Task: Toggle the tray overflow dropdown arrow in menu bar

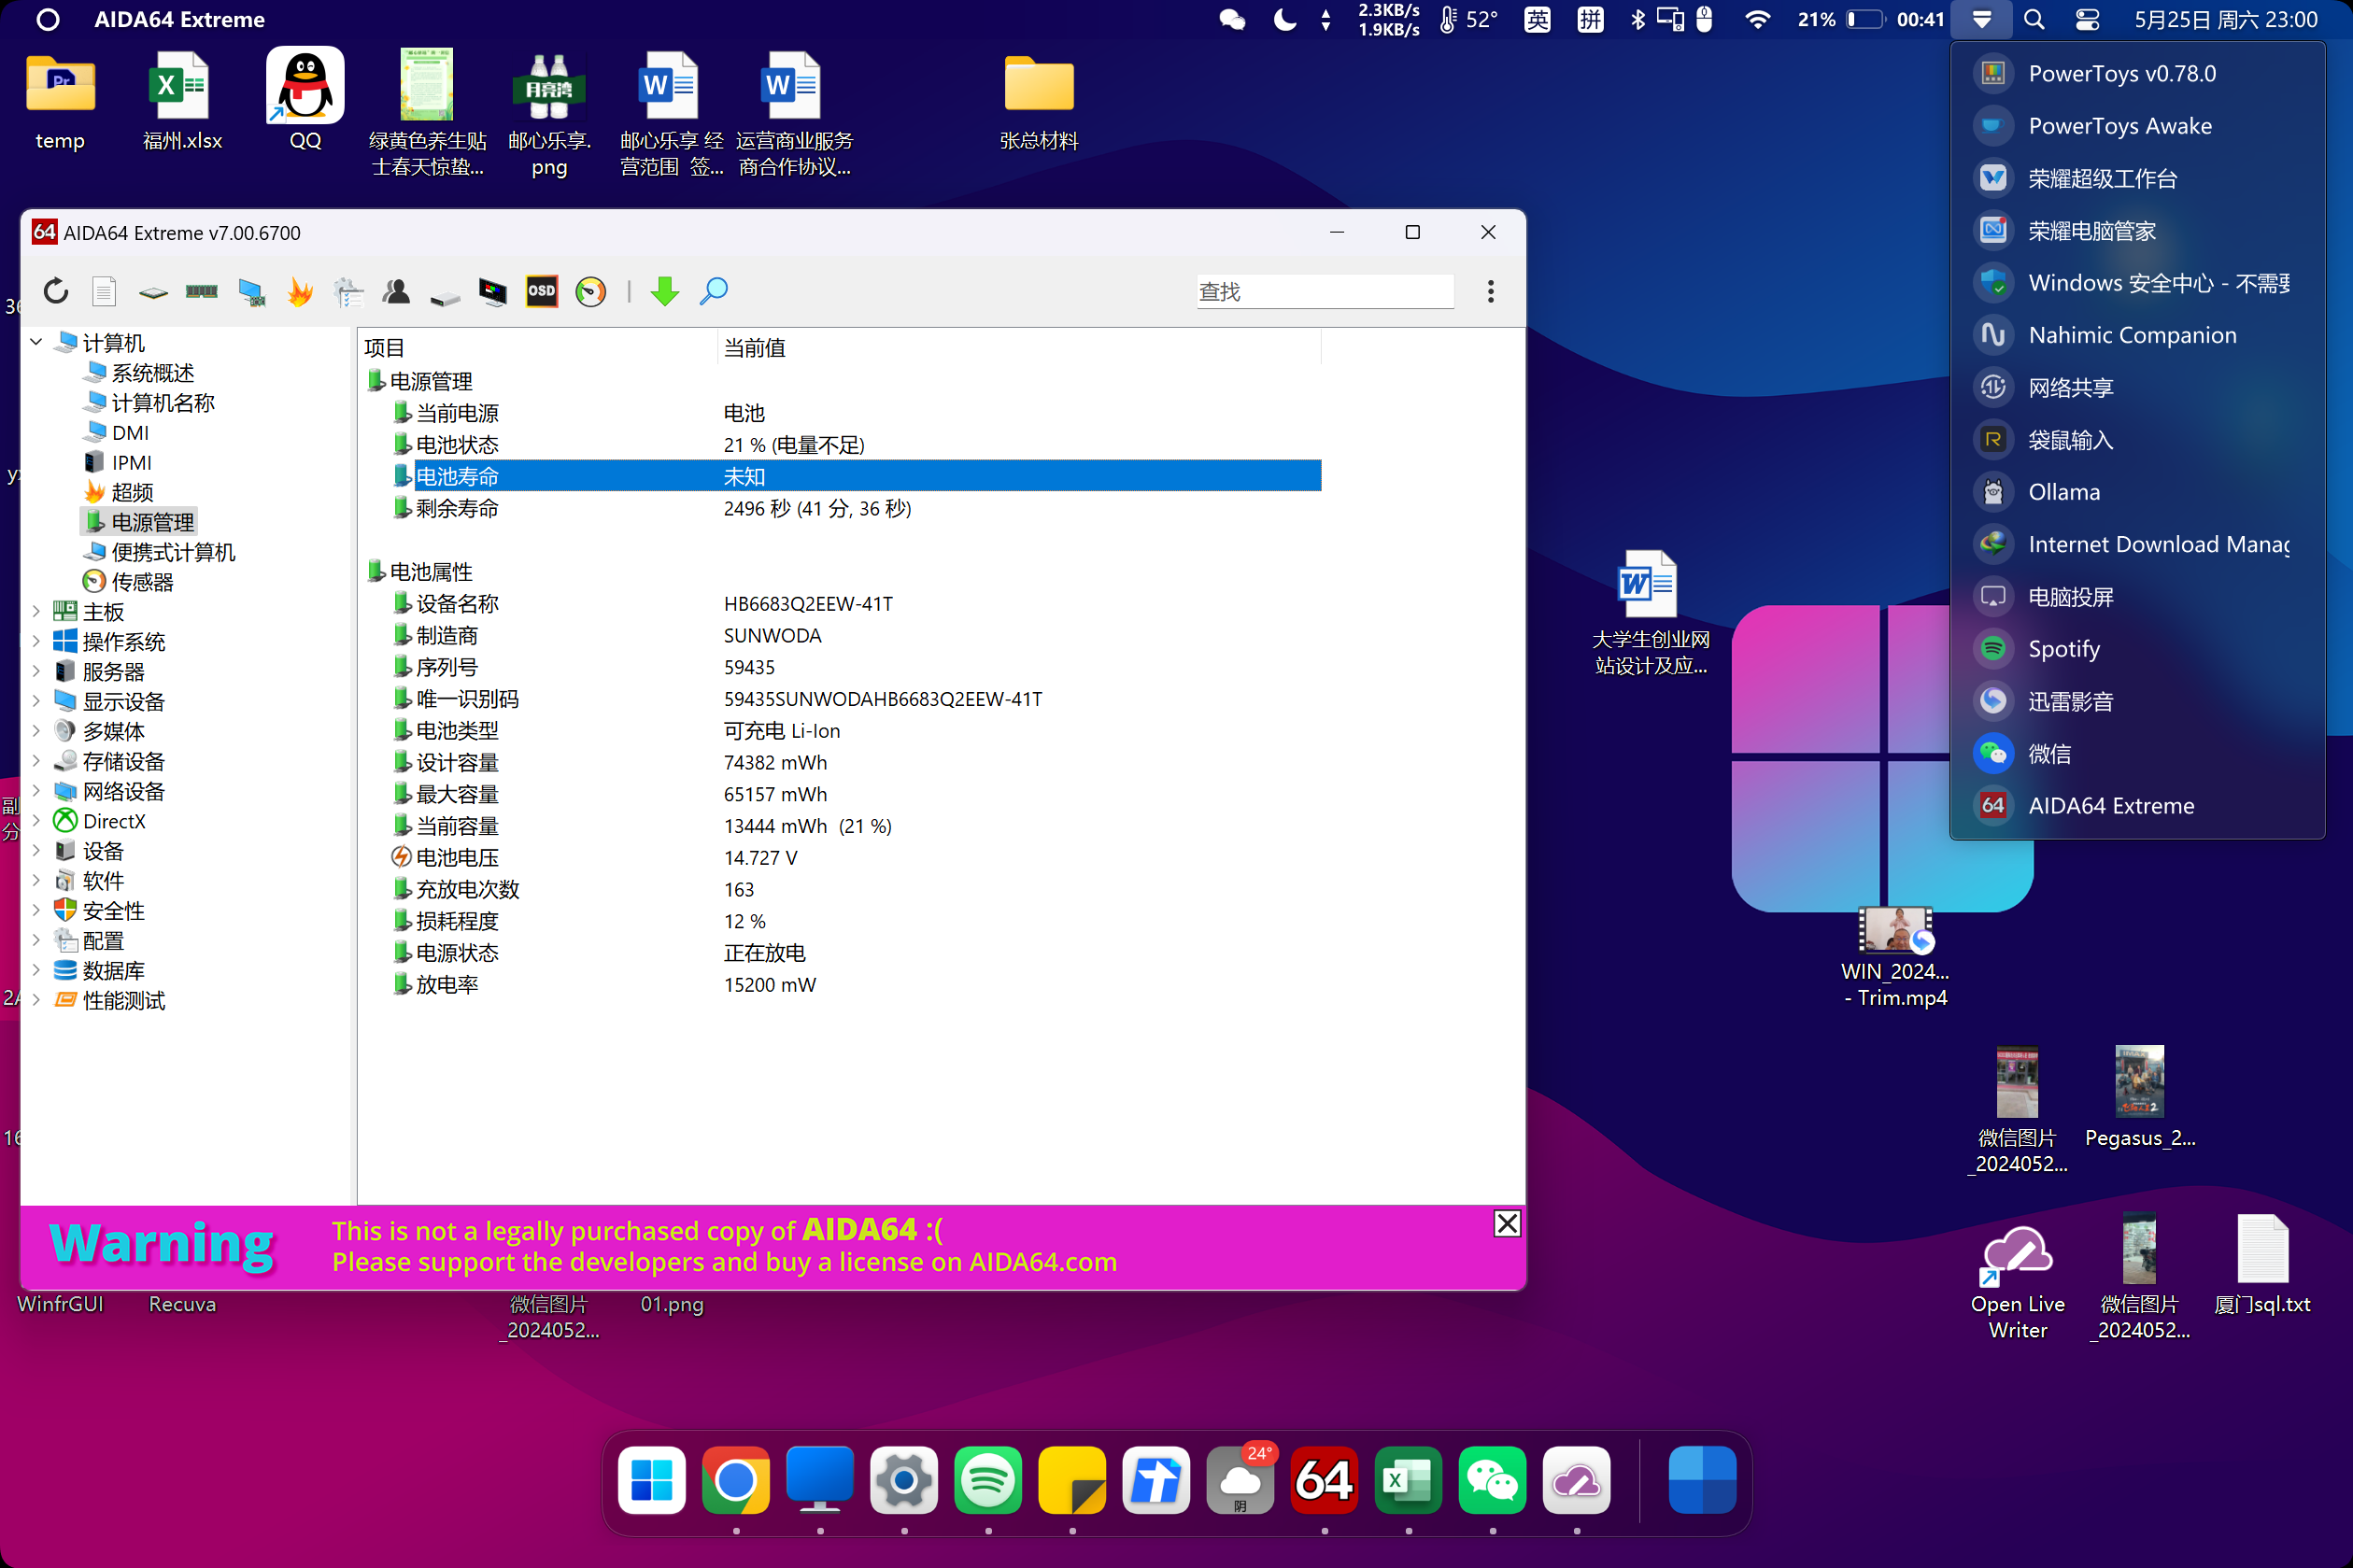Action: tap(1981, 19)
